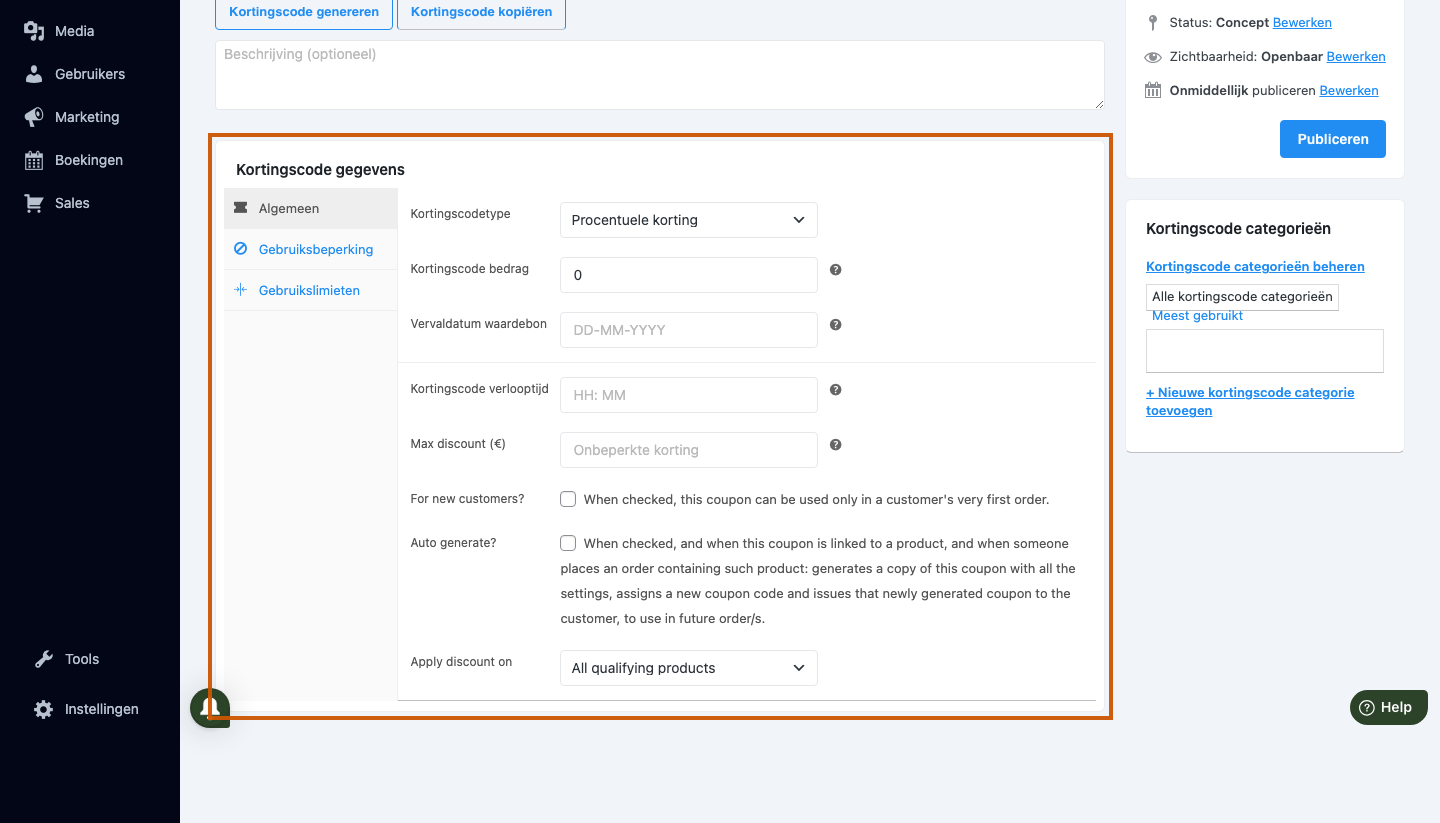Select the Meest gebruikt tab
Viewport: 1440px width, 823px height.
click(x=1197, y=316)
